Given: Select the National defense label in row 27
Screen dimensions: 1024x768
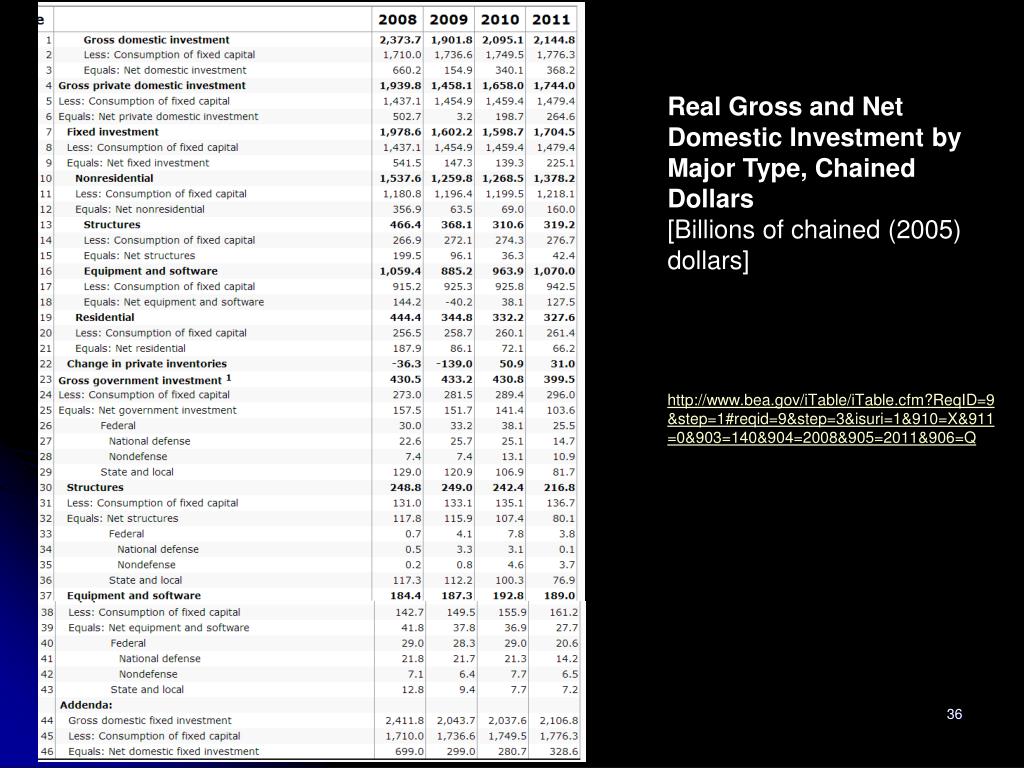Looking at the screenshot, I should [150, 441].
